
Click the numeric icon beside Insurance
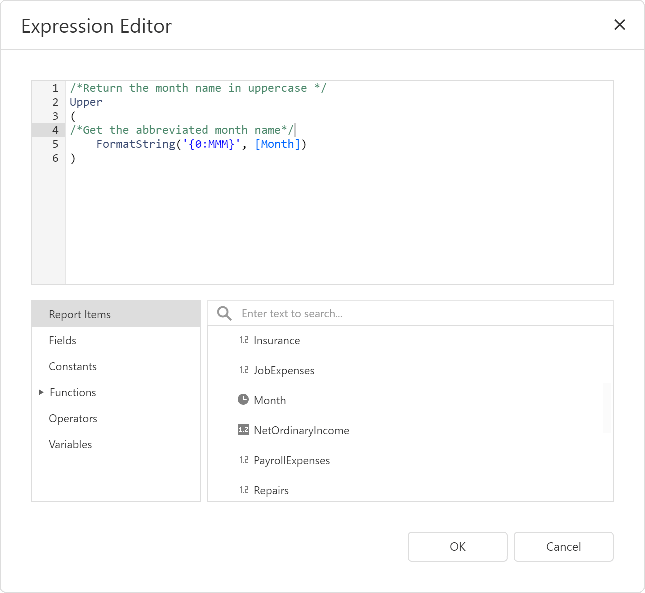tap(243, 340)
